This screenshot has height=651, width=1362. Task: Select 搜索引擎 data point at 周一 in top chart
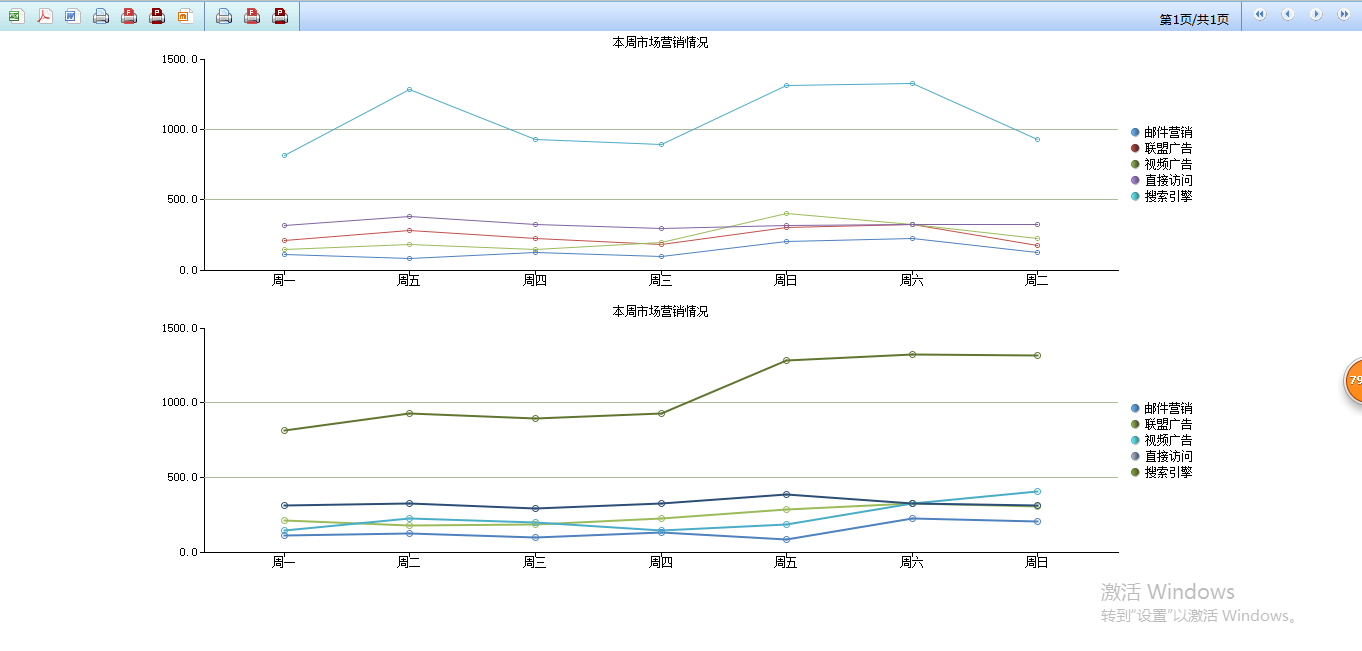[284, 155]
